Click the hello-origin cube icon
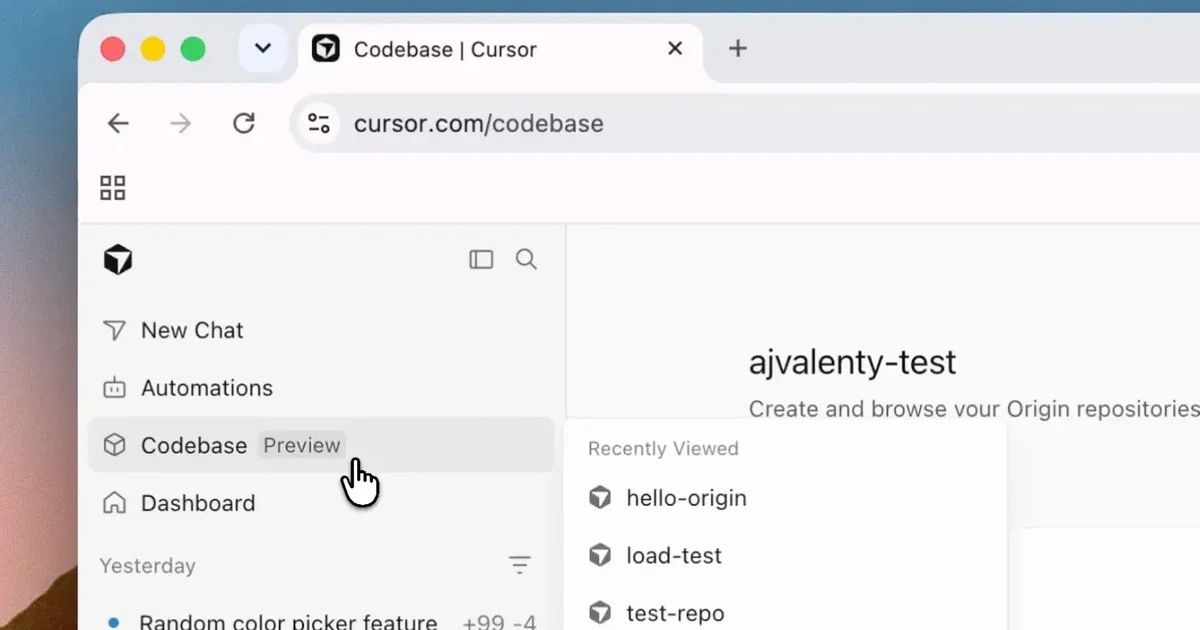Screen dimensions: 1200x630 click(600, 498)
